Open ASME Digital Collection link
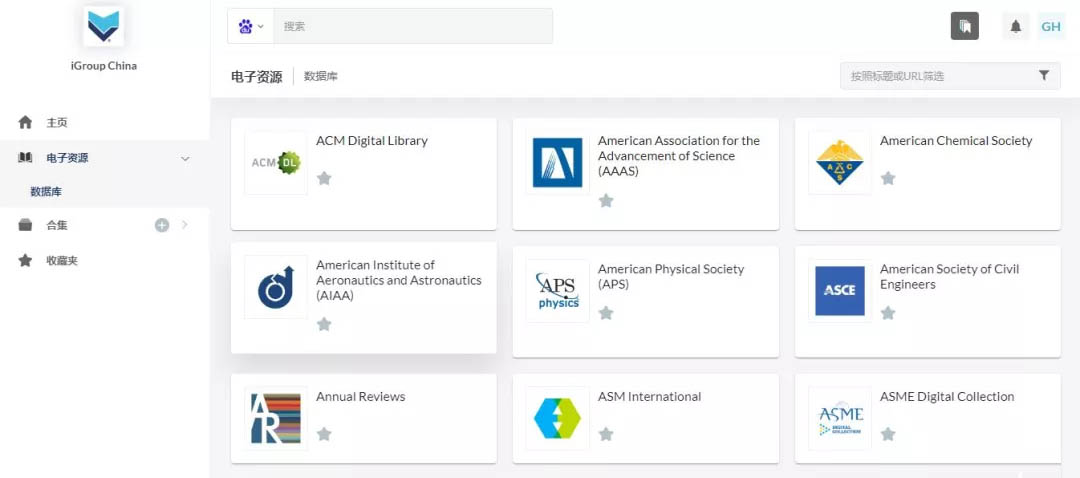Viewport: 1080px width, 478px height. [x=947, y=397]
